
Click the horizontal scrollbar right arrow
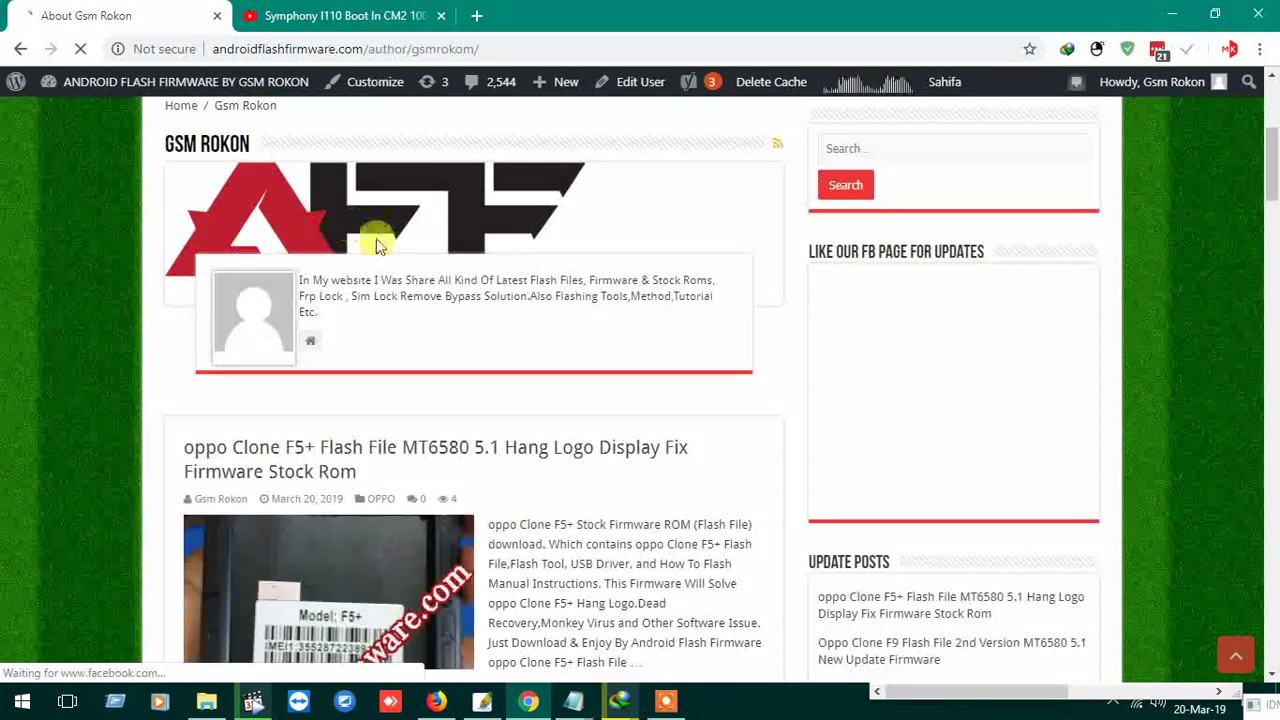point(1218,692)
